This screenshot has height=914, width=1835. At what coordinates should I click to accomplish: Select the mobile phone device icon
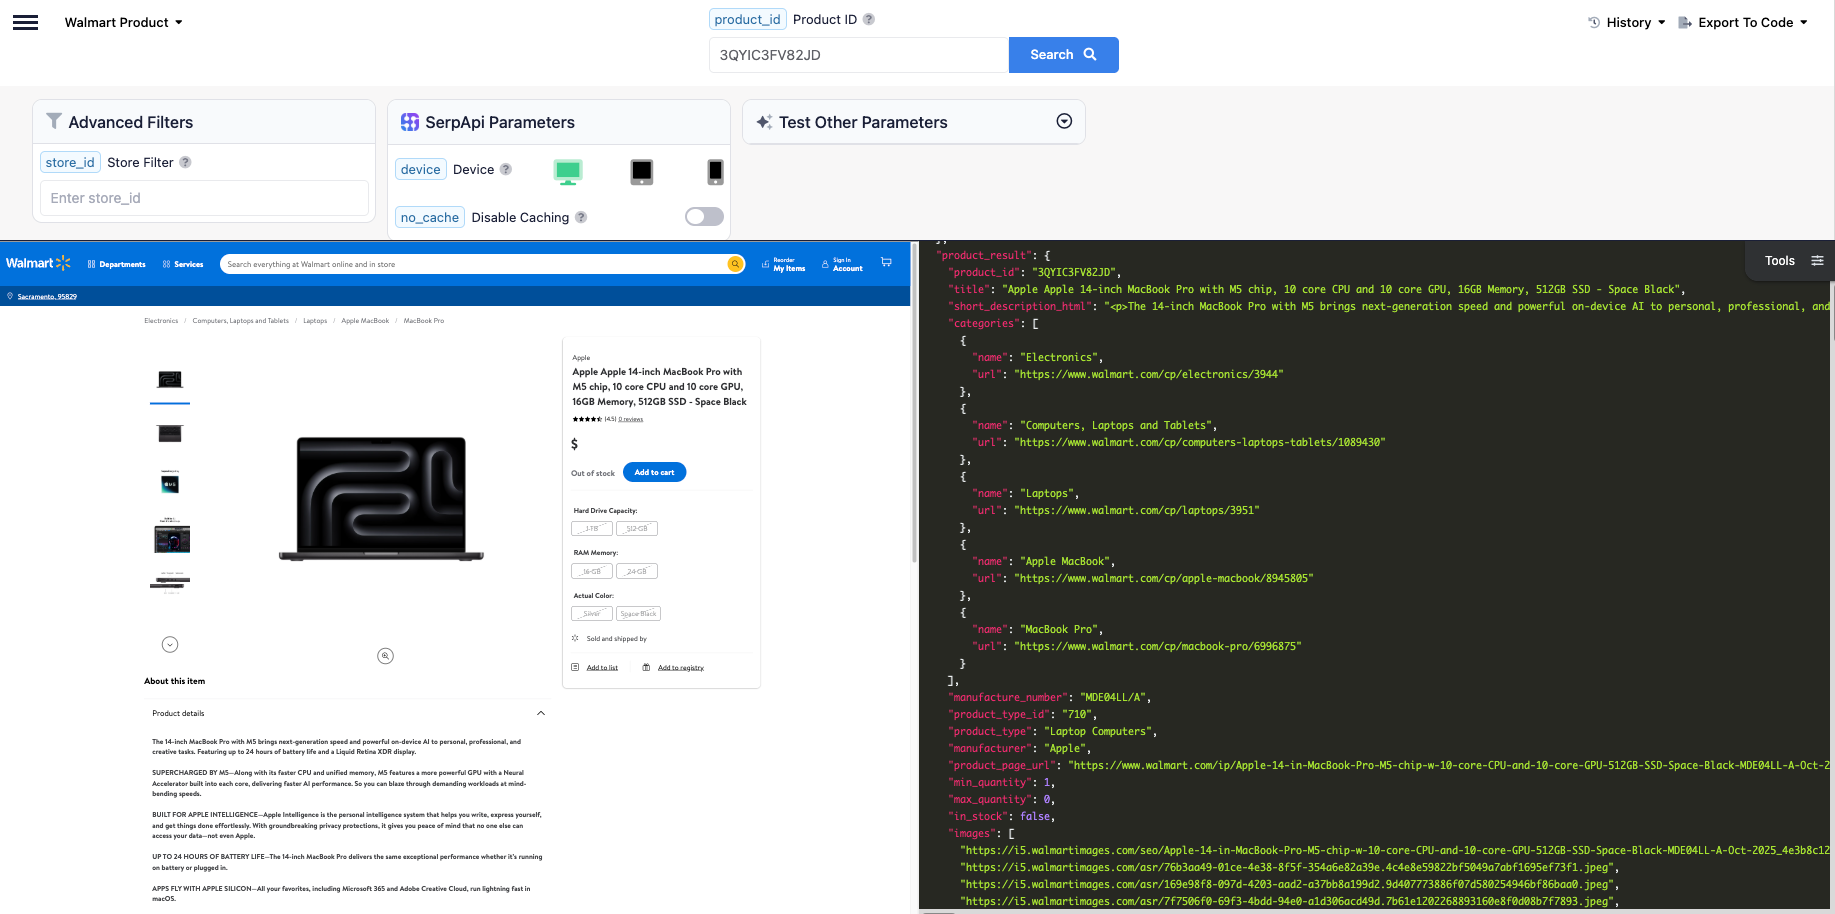coord(715,172)
